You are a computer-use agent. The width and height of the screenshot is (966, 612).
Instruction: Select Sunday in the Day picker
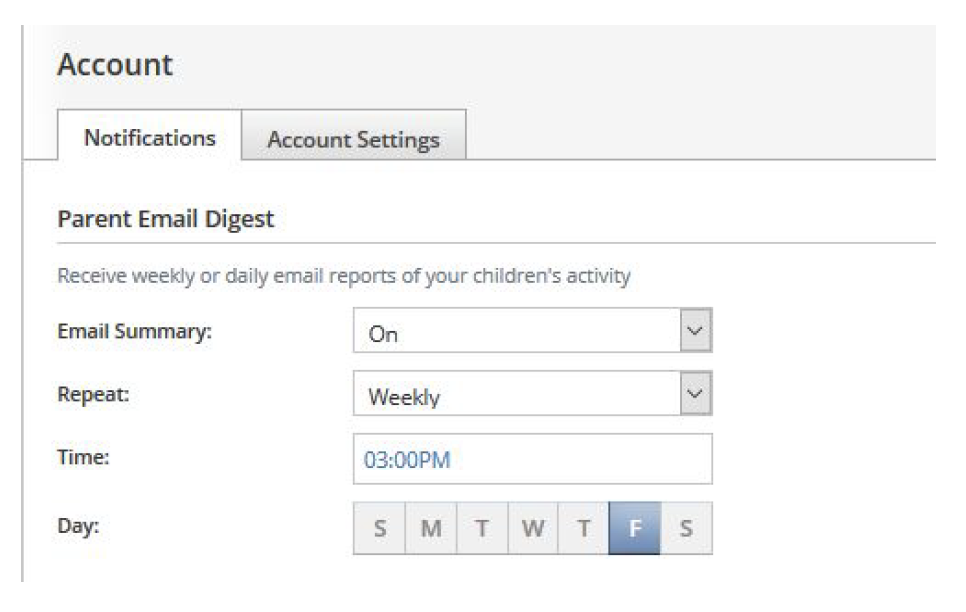[380, 528]
